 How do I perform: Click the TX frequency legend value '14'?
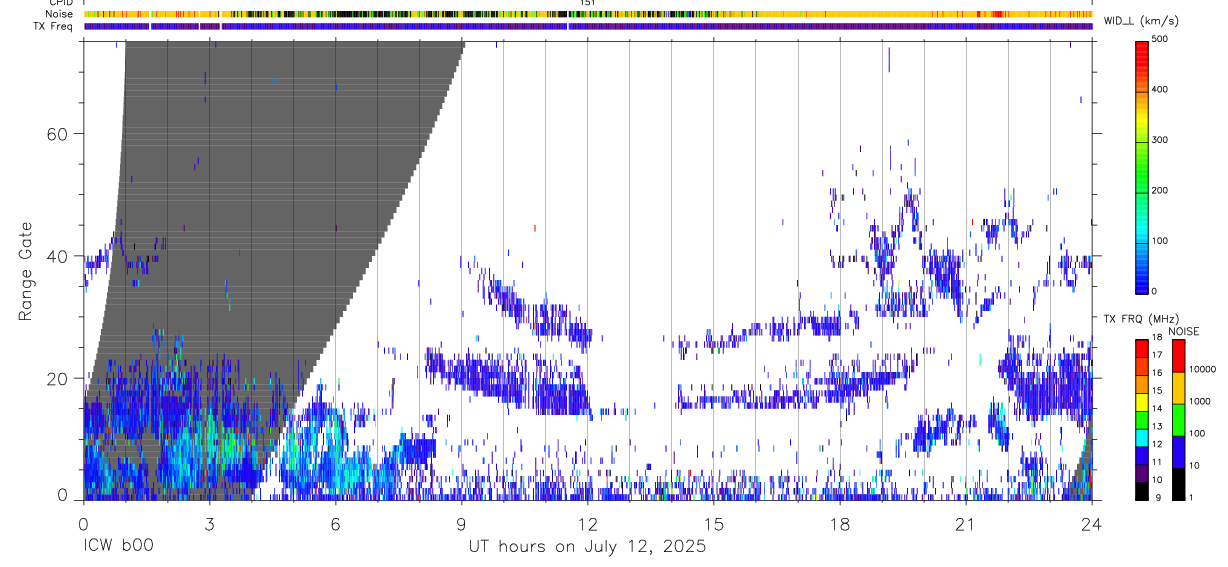click(1157, 409)
